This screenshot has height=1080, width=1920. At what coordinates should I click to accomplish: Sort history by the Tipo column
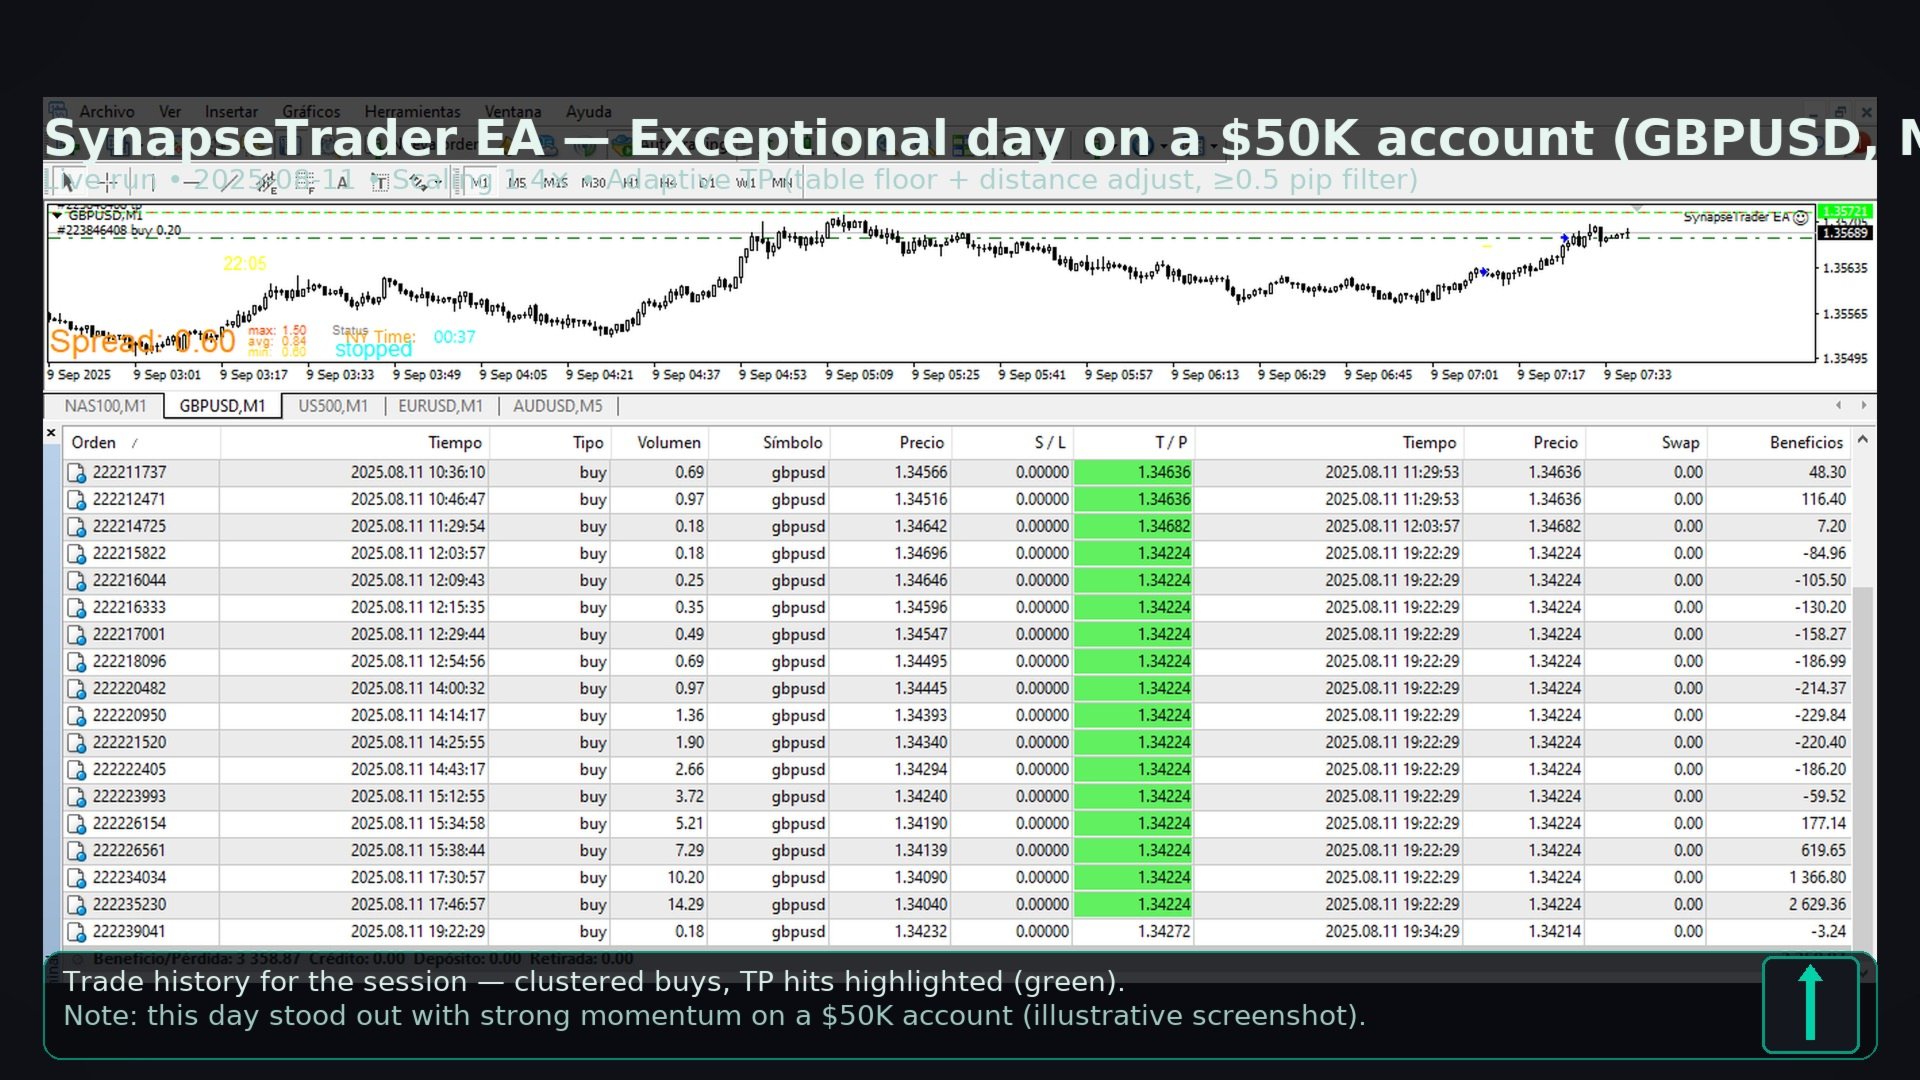(x=549, y=443)
